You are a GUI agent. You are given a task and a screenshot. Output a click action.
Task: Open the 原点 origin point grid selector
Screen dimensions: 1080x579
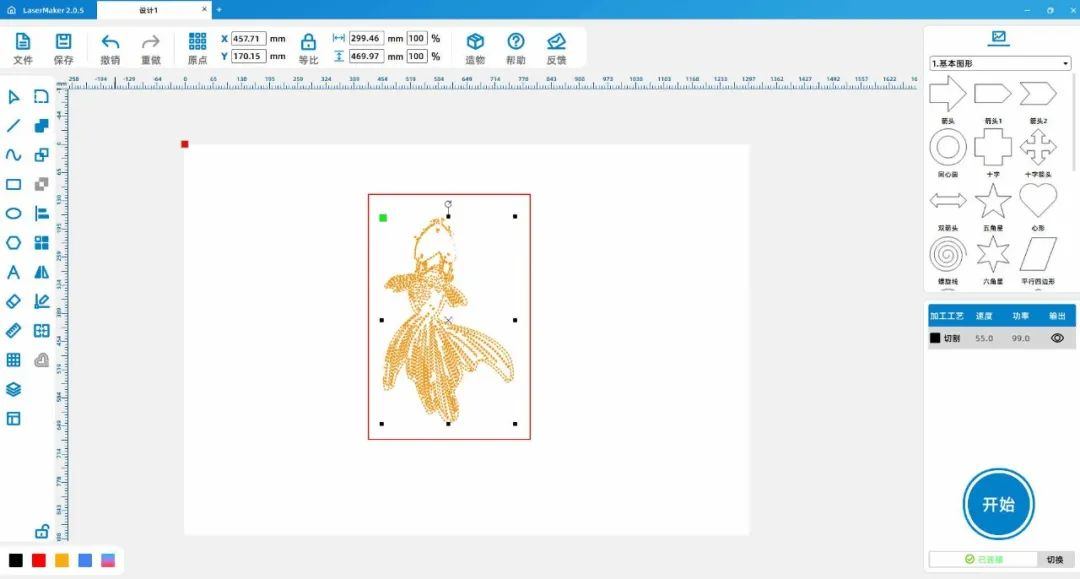pyautogui.click(x=197, y=47)
